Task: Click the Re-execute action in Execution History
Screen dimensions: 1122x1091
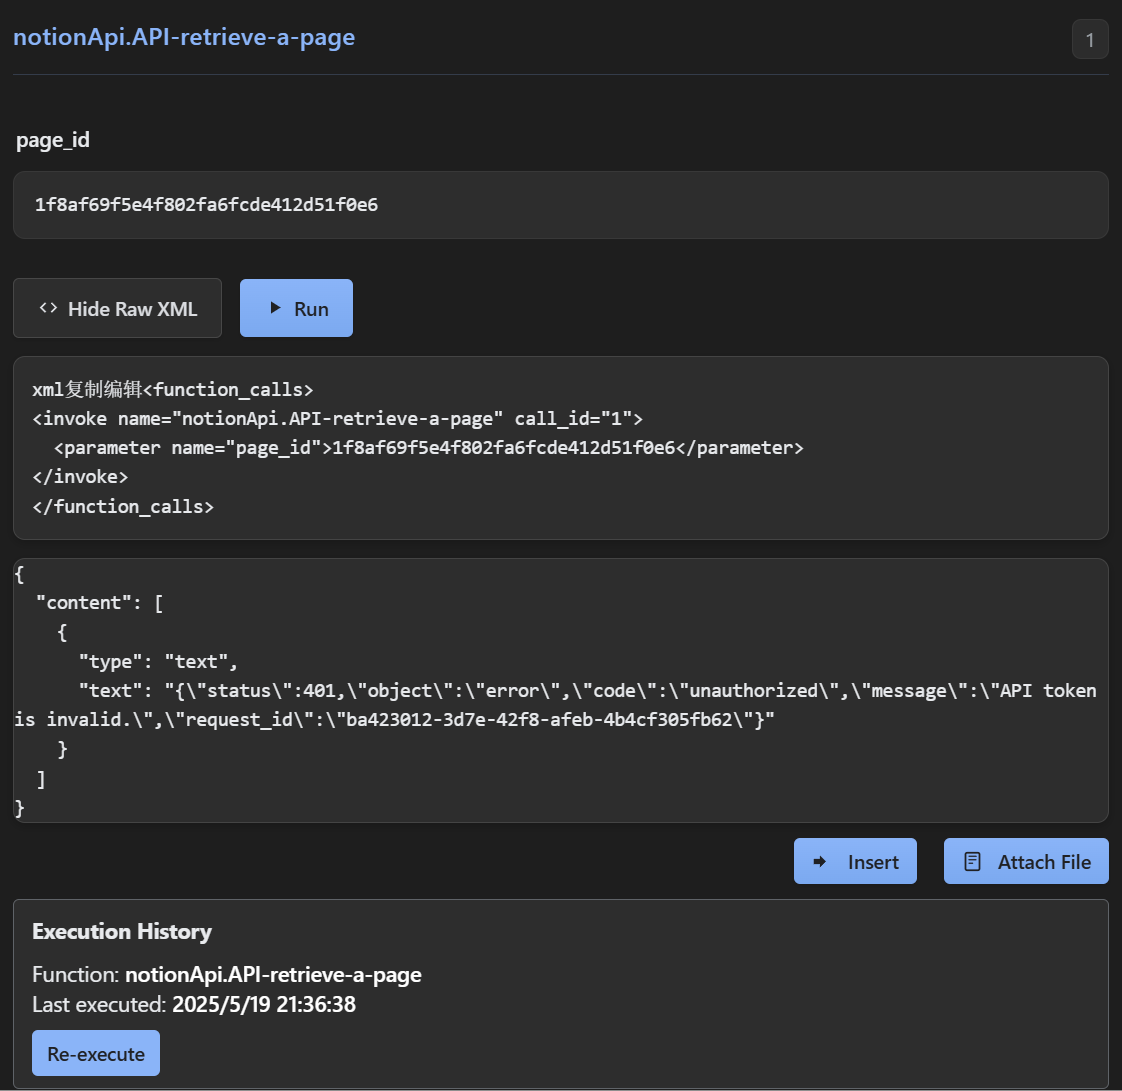Action: (x=95, y=1052)
